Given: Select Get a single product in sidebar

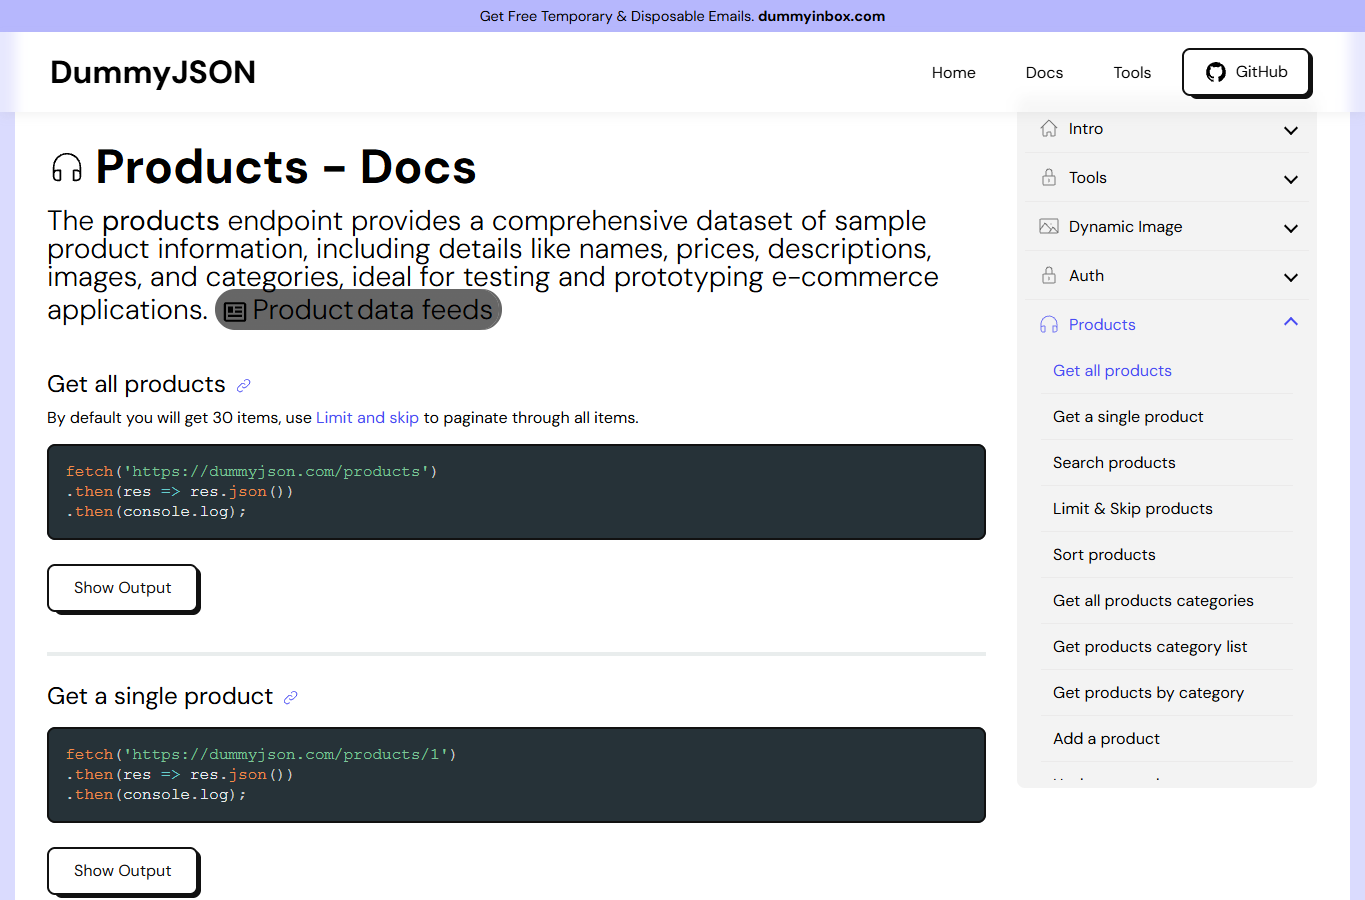Looking at the screenshot, I should click(1128, 417).
